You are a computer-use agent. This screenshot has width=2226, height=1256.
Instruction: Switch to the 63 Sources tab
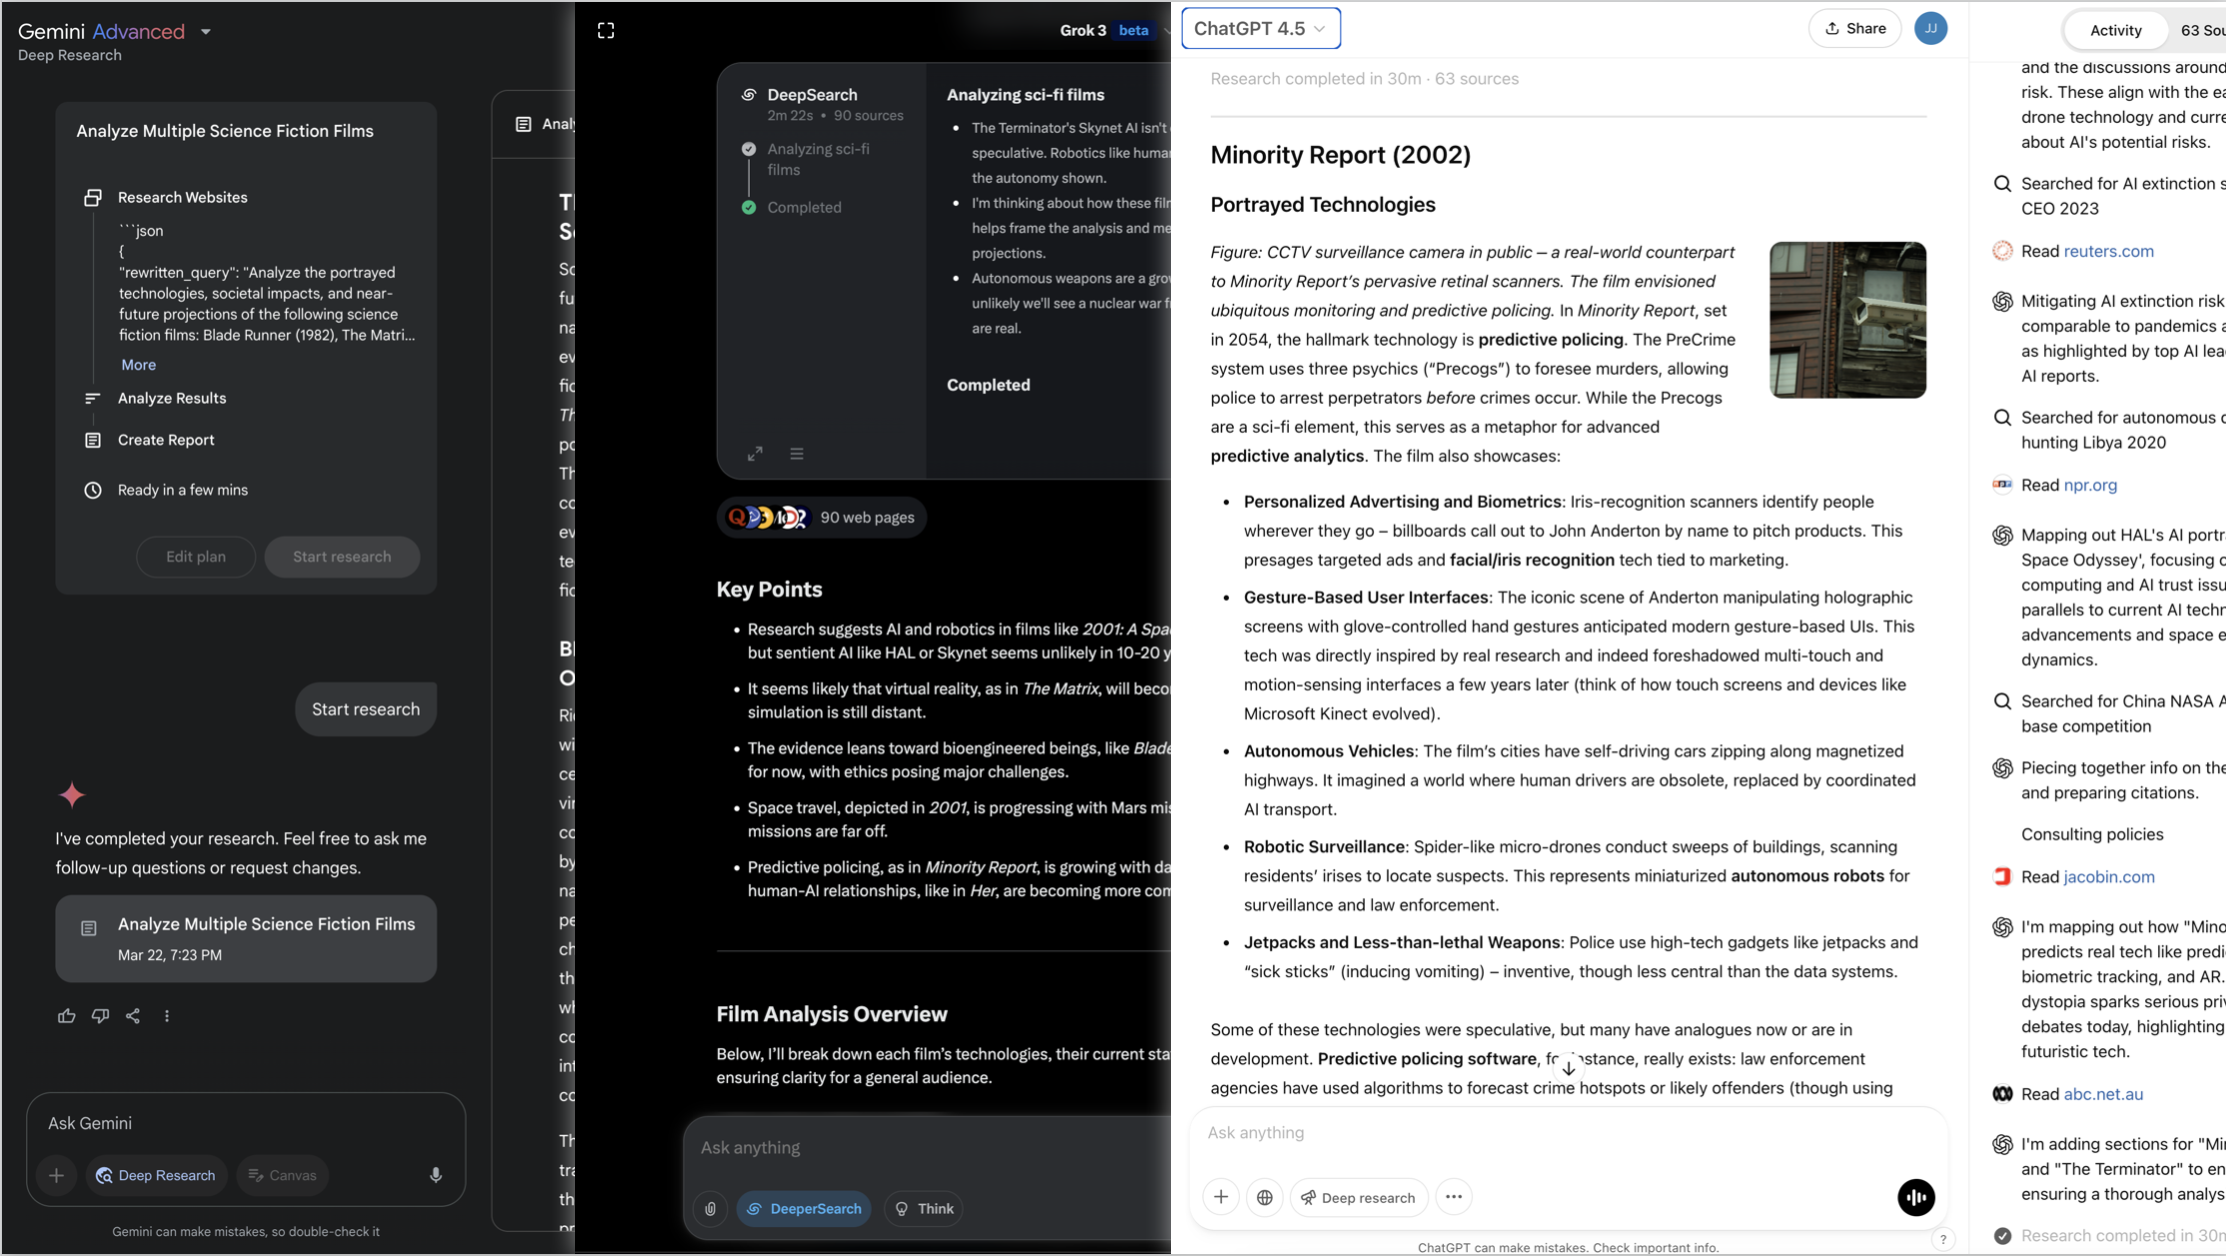tap(2202, 30)
